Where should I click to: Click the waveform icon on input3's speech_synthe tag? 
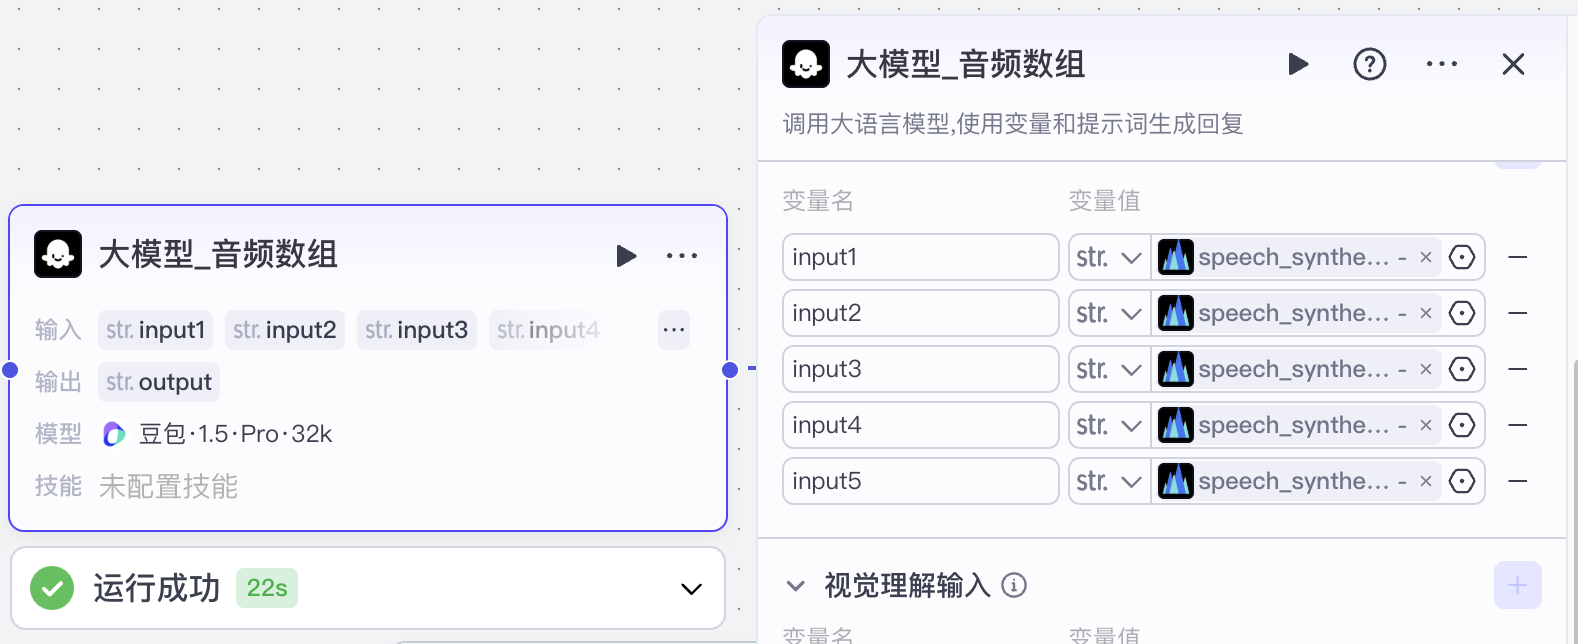click(x=1176, y=369)
